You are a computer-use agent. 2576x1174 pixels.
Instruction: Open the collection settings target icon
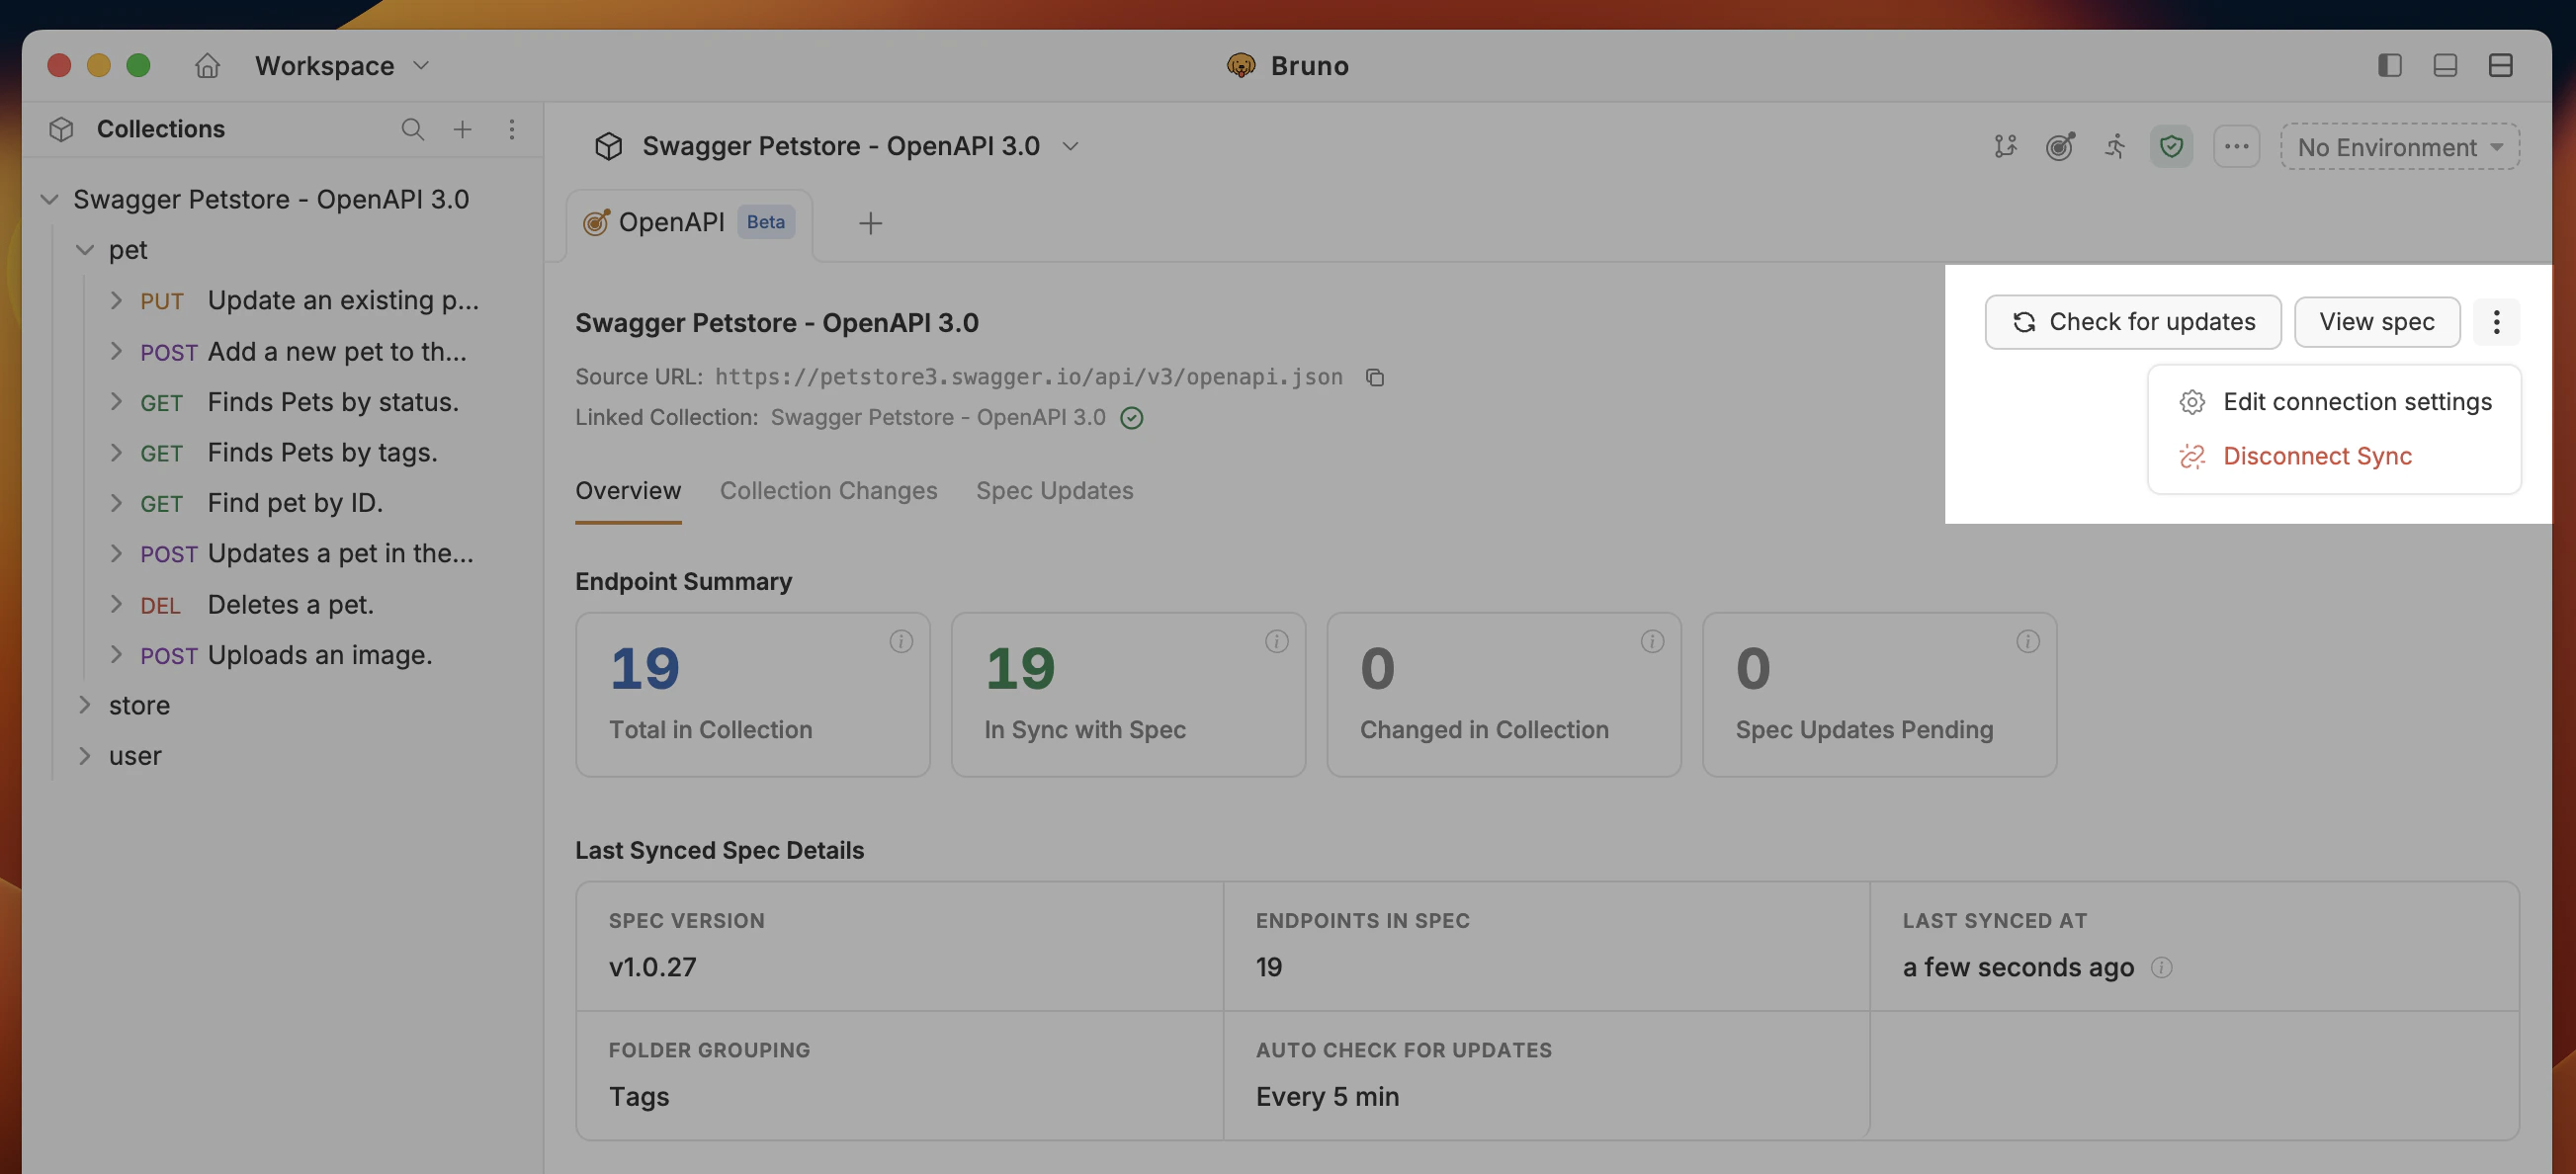coord(2060,146)
